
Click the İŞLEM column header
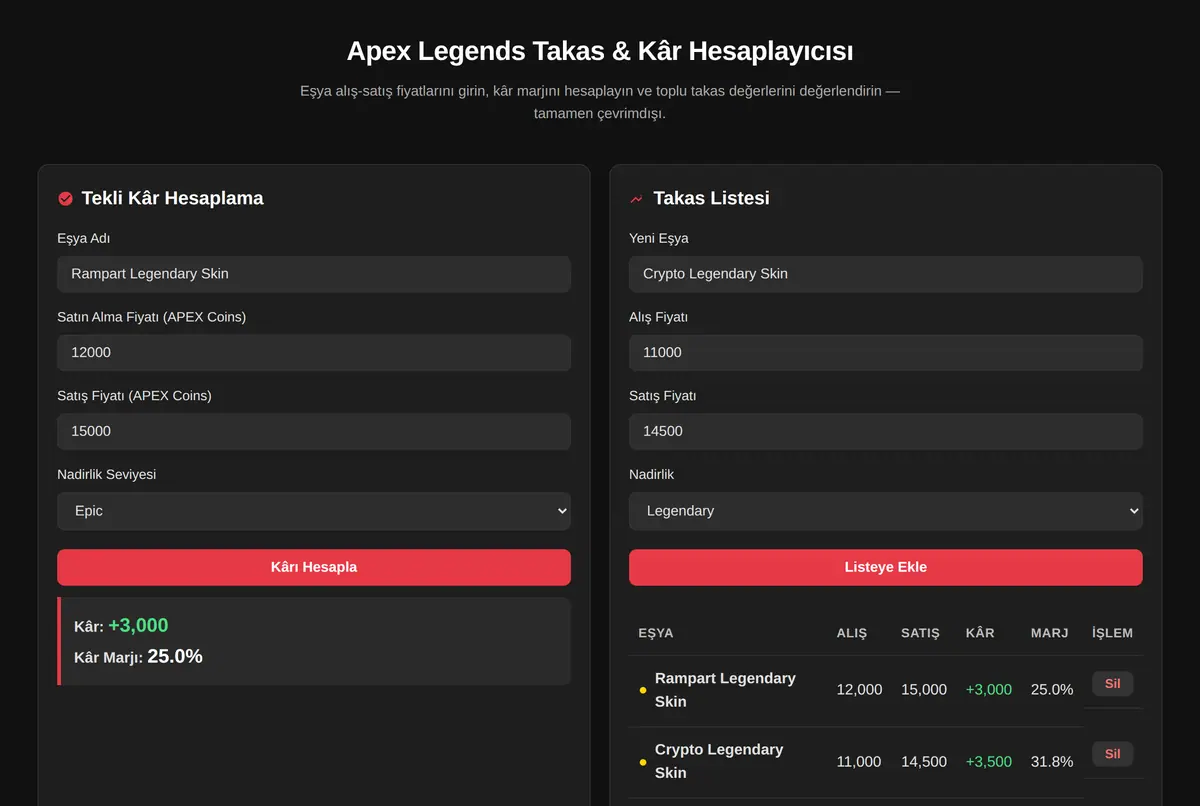pyautogui.click(x=1113, y=633)
